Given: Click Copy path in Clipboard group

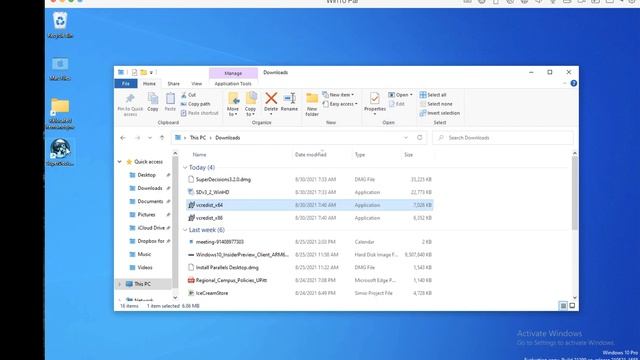Looking at the screenshot, I should [196, 104].
